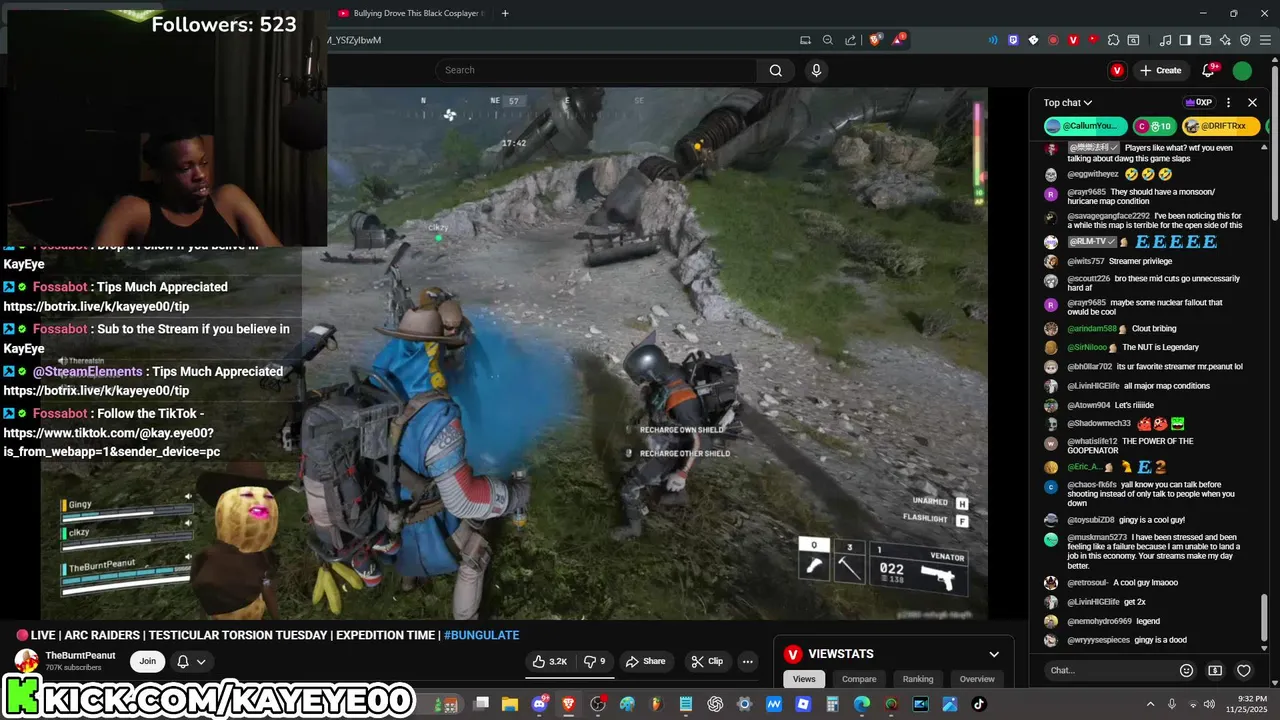Open Brave hamburger main menu
Viewport: 1280px width, 720px height.
tap(1265, 40)
